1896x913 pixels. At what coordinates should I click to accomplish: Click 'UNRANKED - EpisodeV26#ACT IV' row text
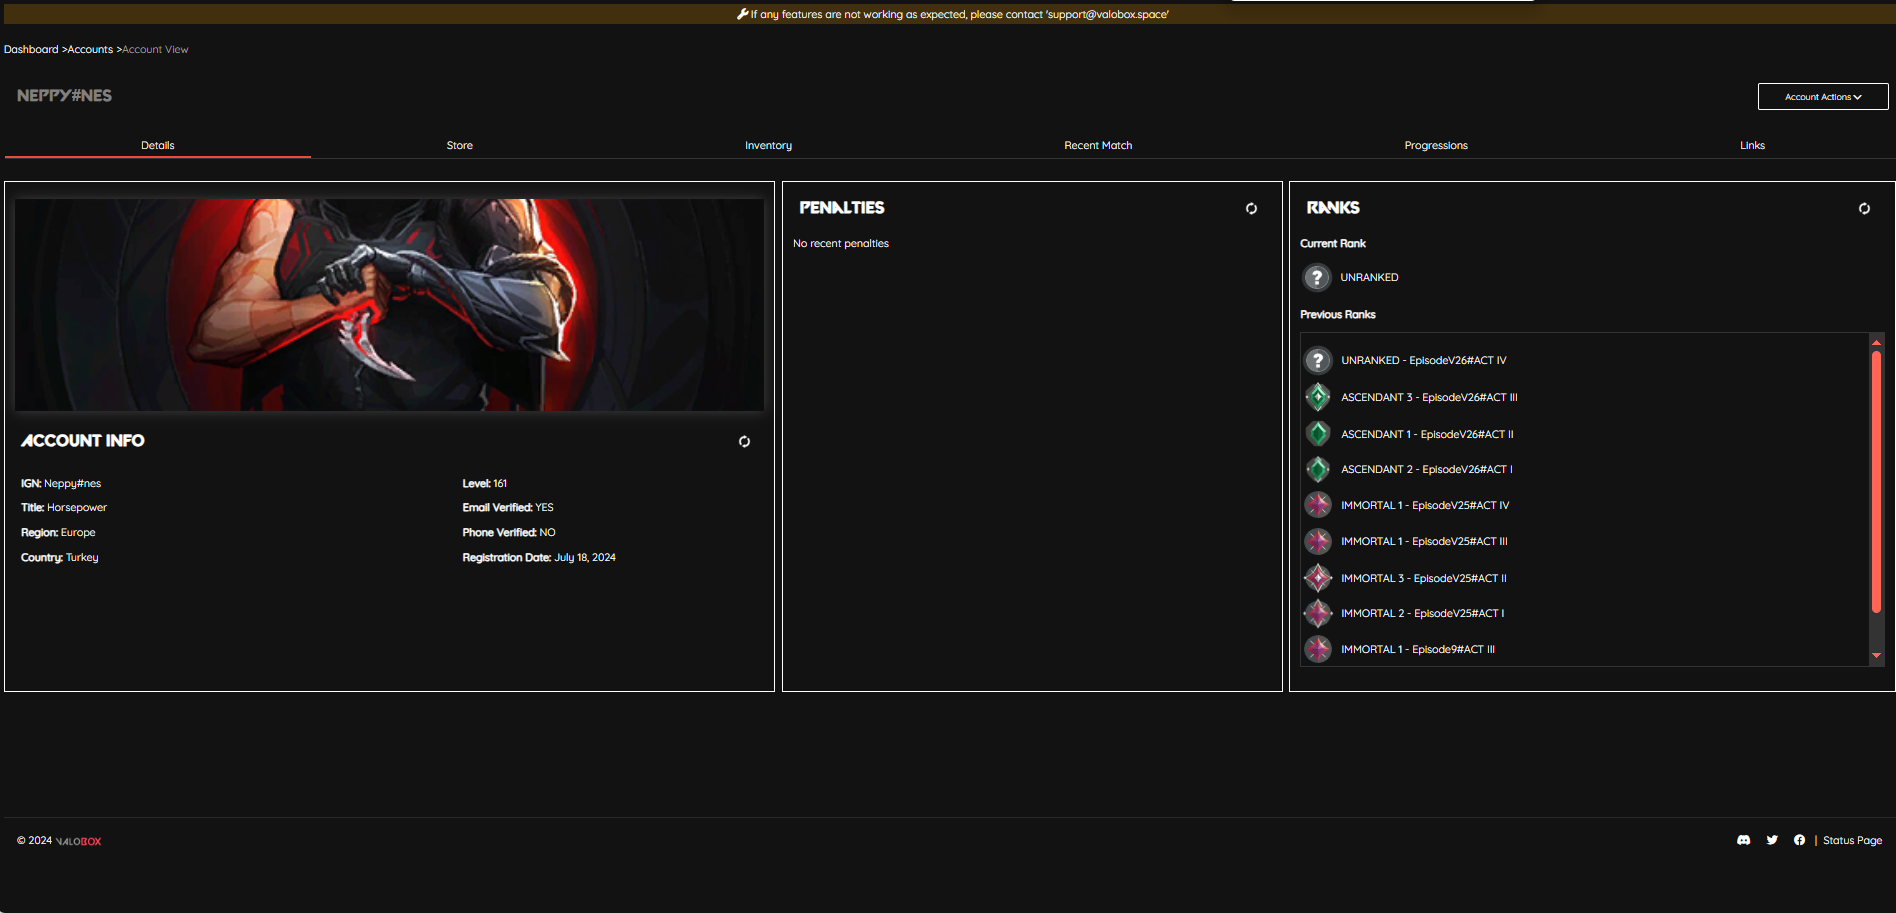[1423, 360]
